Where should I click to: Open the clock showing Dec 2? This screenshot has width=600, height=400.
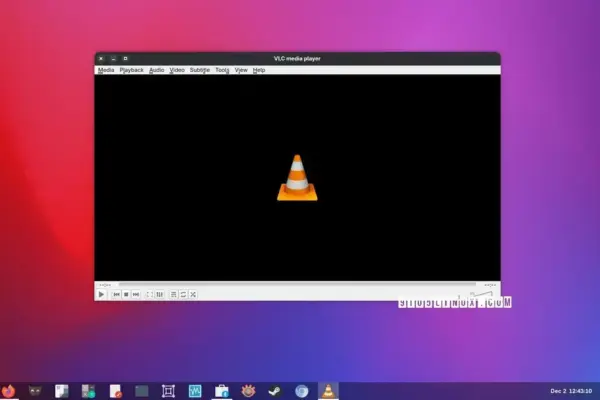(571, 391)
